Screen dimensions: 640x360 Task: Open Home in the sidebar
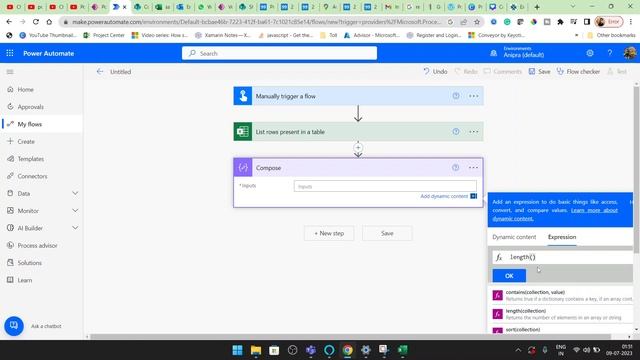[25, 89]
